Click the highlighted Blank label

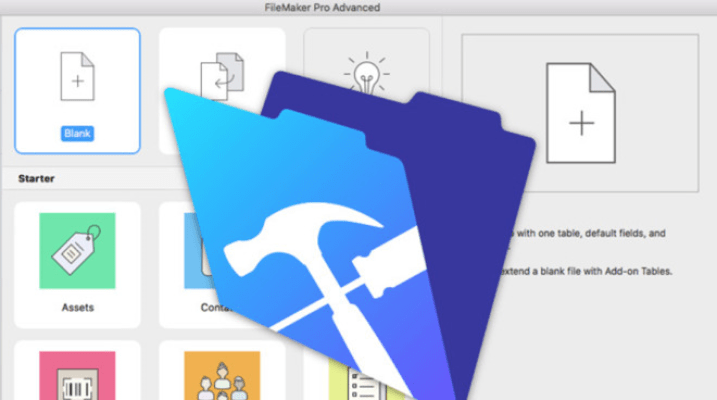[x=77, y=131]
